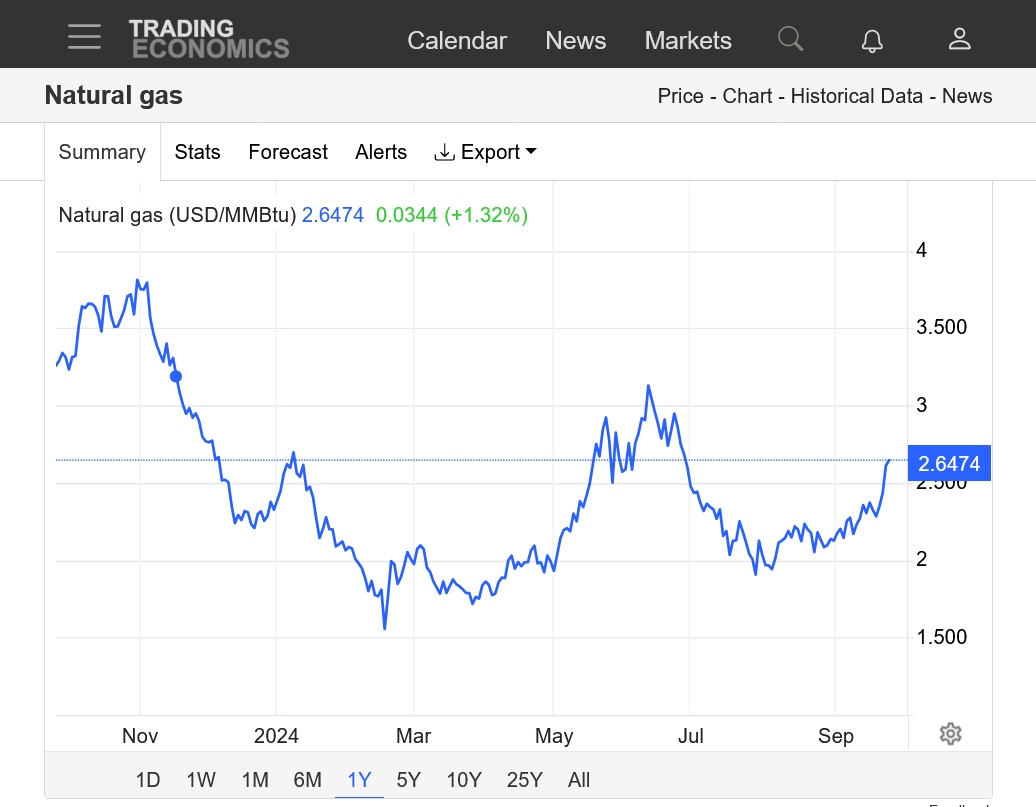Select the Summary tab
This screenshot has width=1036, height=807.
[x=102, y=152]
